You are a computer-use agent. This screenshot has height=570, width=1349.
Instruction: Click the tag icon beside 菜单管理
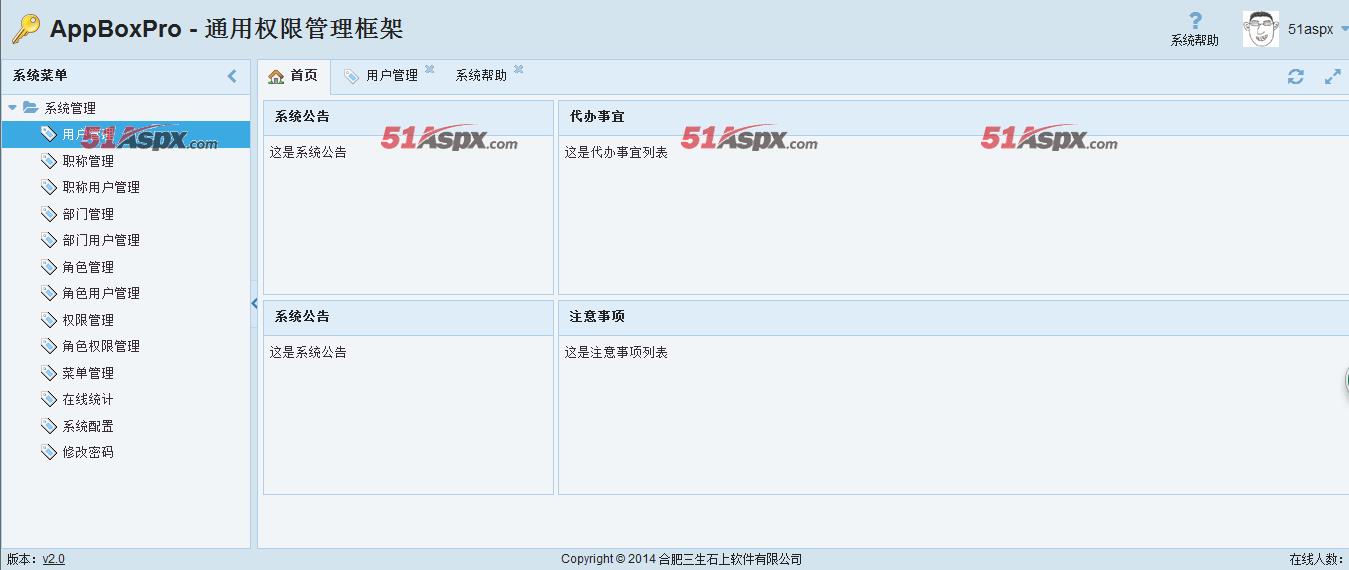[49, 372]
